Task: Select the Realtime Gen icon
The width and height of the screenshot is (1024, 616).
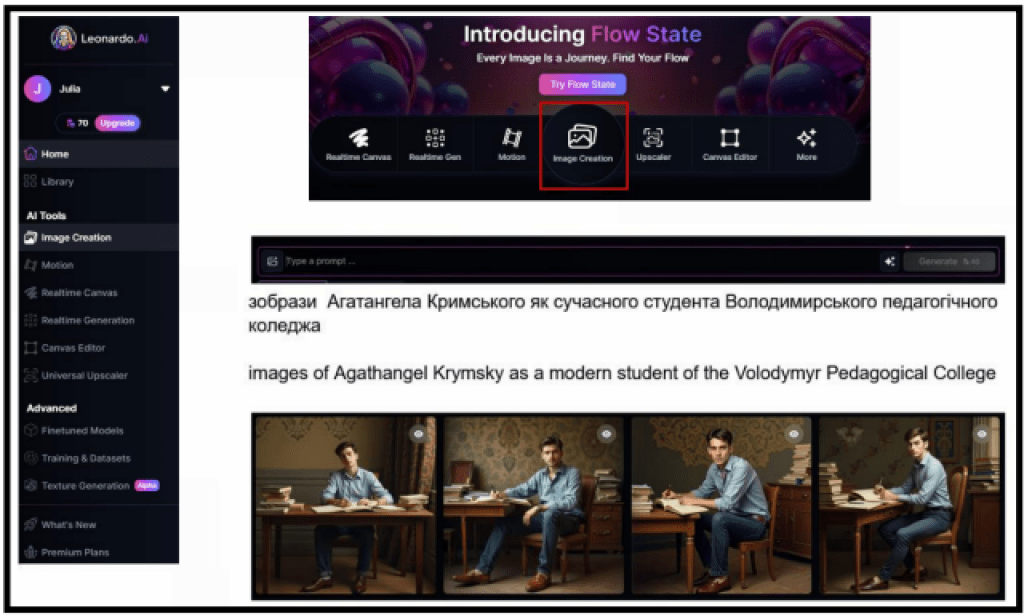Action: click(x=435, y=144)
